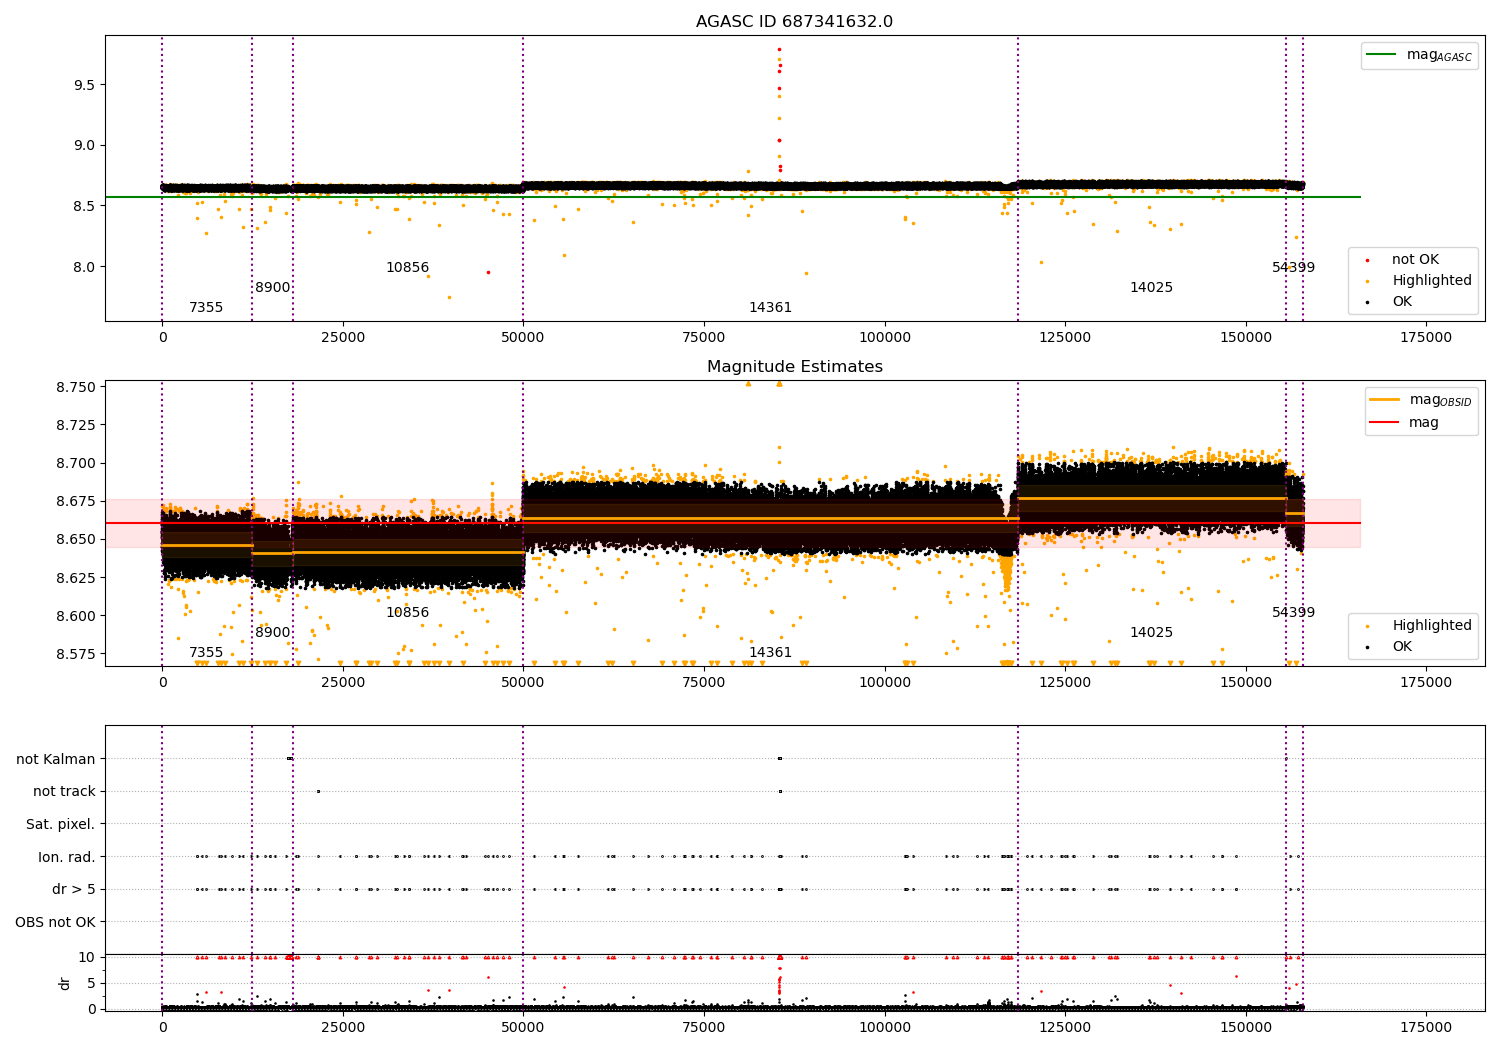Screen dimensions: 1500x1050
Task: Click OBSID label 7355 in Magnitude Estimates plot
Action: pyautogui.click(x=206, y=652)
